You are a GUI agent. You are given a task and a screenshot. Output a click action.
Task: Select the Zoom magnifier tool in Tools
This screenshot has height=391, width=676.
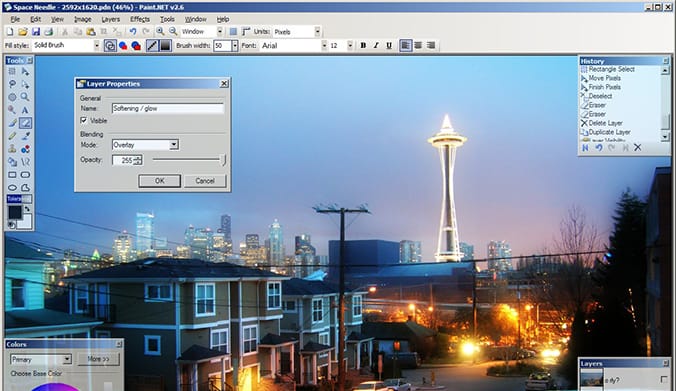(x=25, y=97)
